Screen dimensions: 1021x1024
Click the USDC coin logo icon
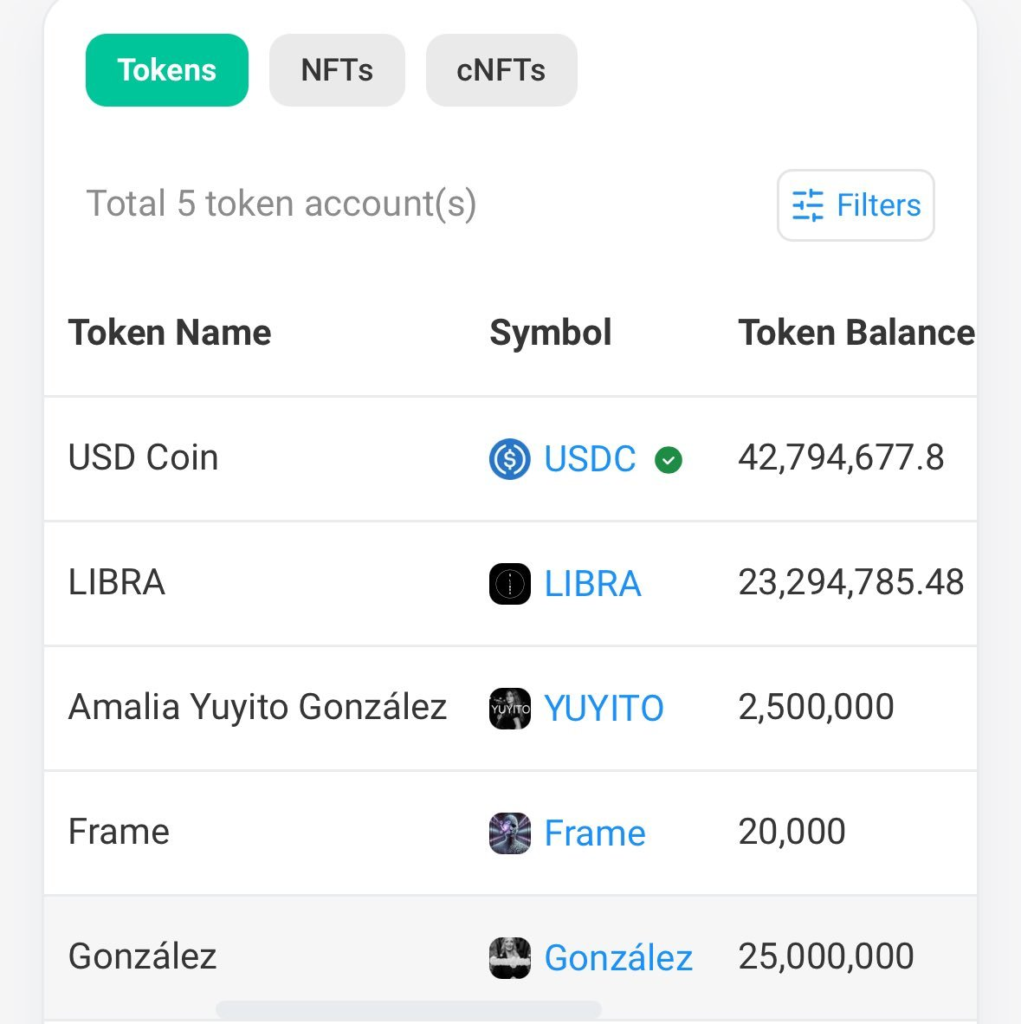[509, 459]
